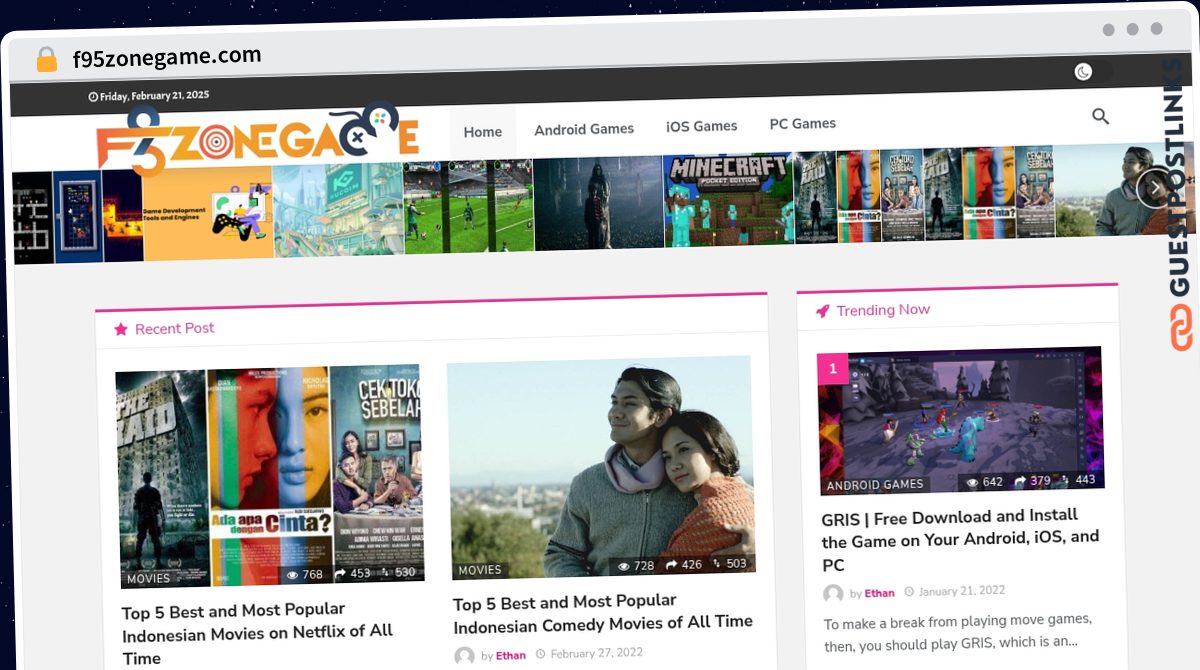Open the Indonesian Movies on Netflix post title
Viewport: 1200px width, 670px height.
coord(258,633)
